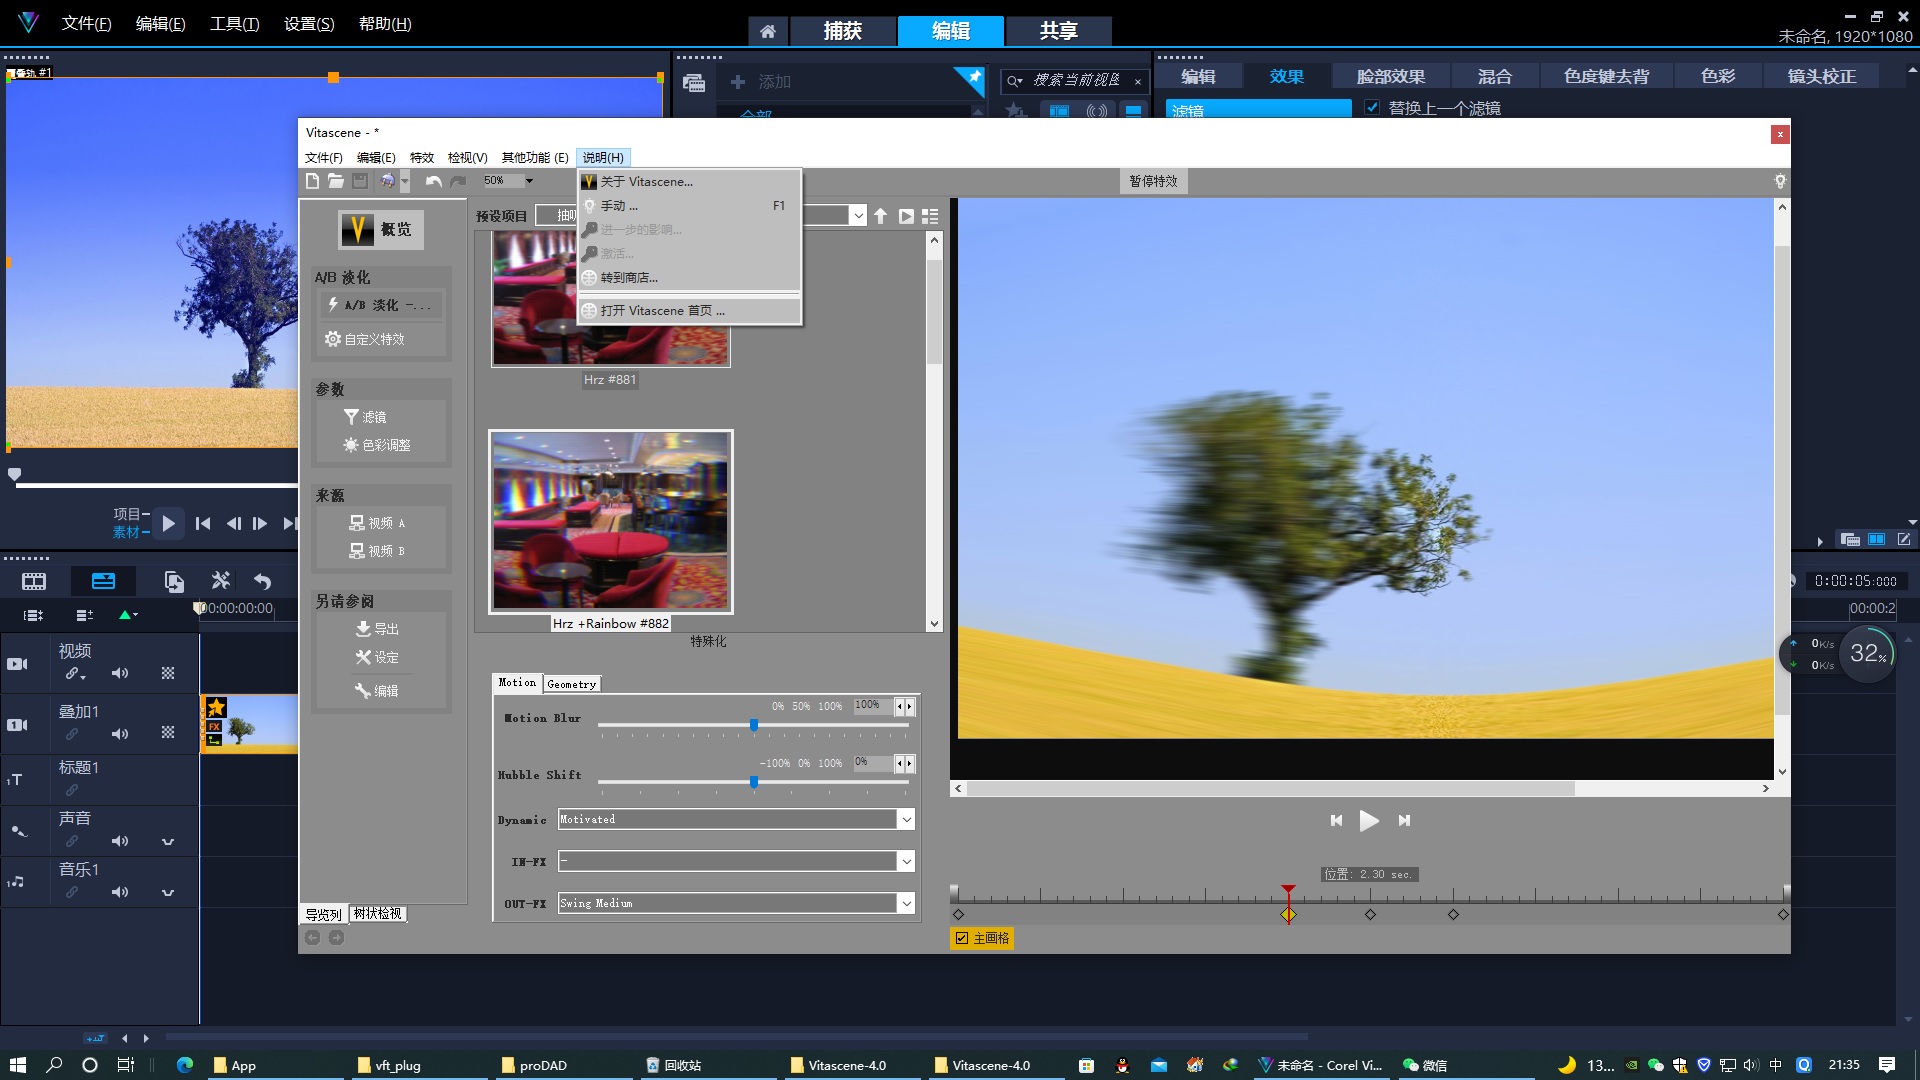This screenshot has width=1920, height=1080.
Task: Toggle the 主画格 keyframe checkbox
Action: [x=962, y=938]
